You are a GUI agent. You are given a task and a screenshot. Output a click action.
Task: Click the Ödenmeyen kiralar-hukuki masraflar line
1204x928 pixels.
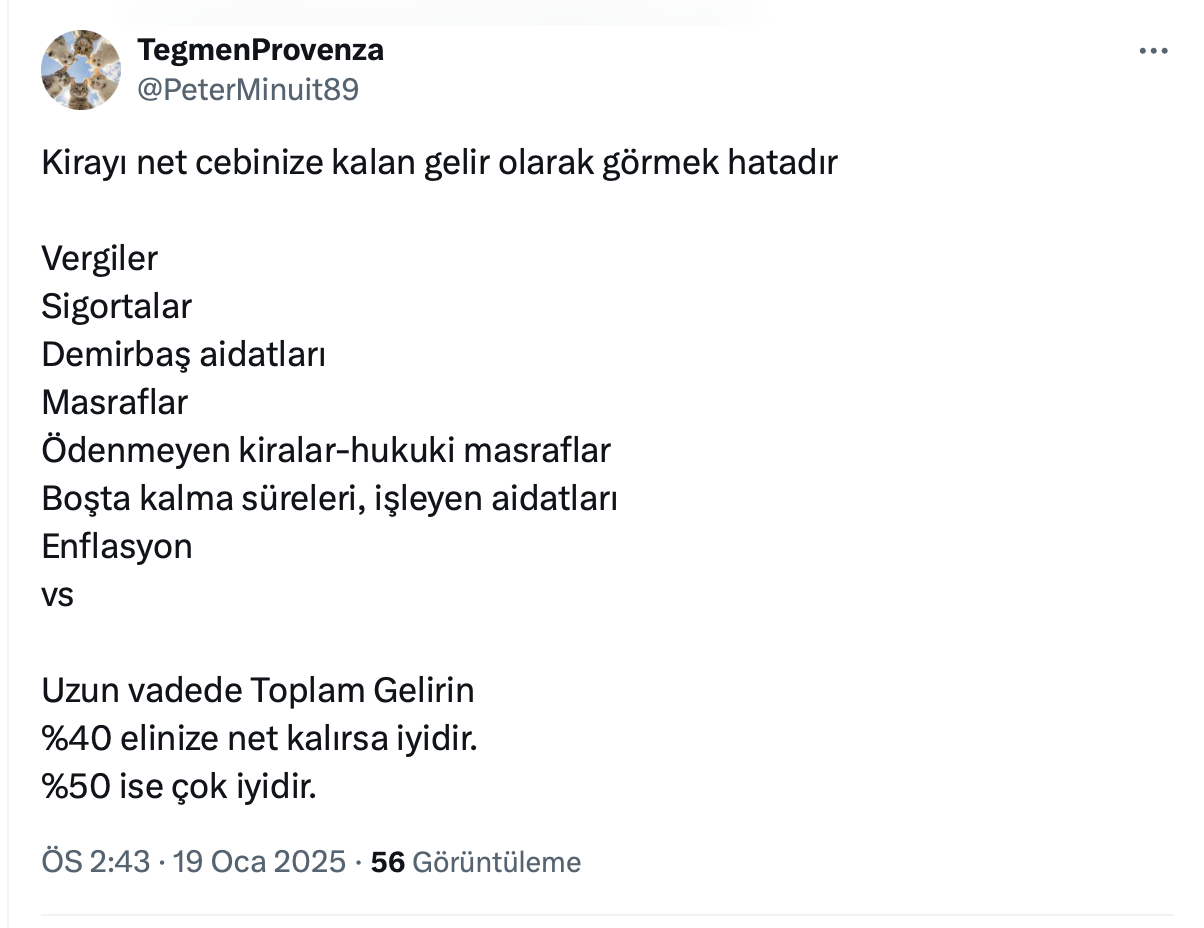(x=326, y=450)
